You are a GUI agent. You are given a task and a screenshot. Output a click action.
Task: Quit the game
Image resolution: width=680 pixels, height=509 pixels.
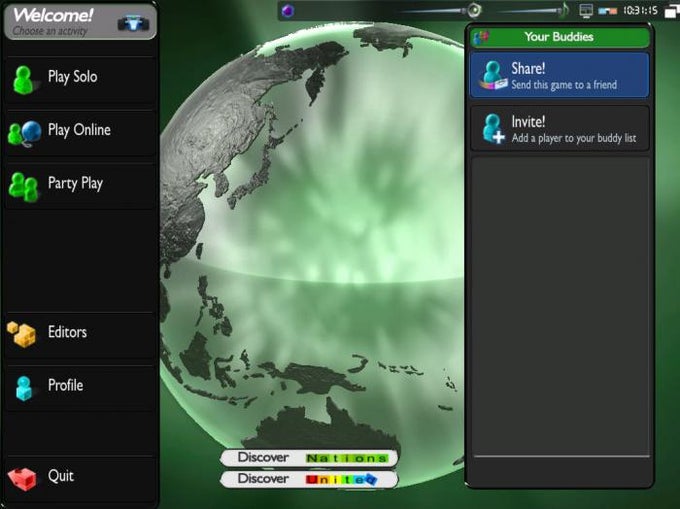(80, 478)
